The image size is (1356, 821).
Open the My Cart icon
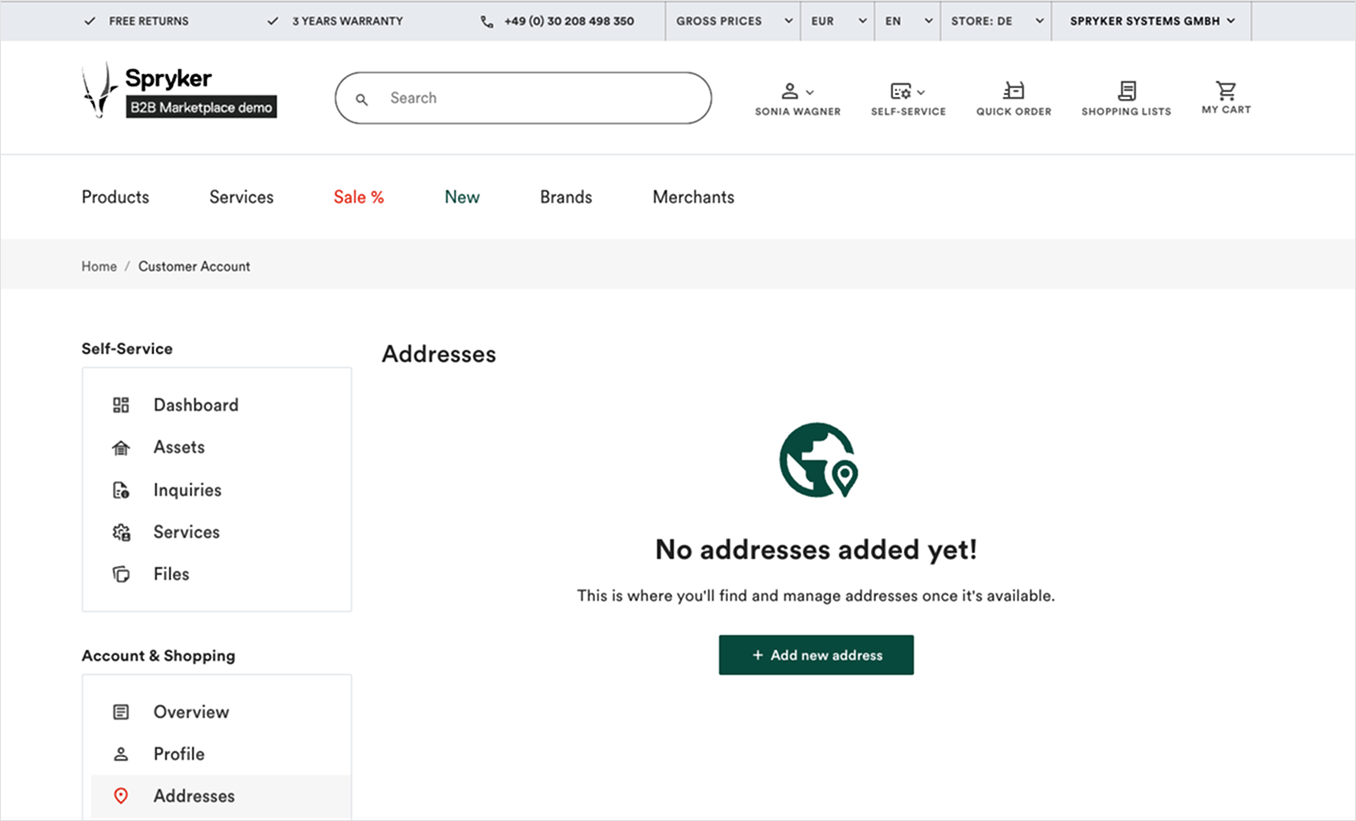pos(1225,92)
